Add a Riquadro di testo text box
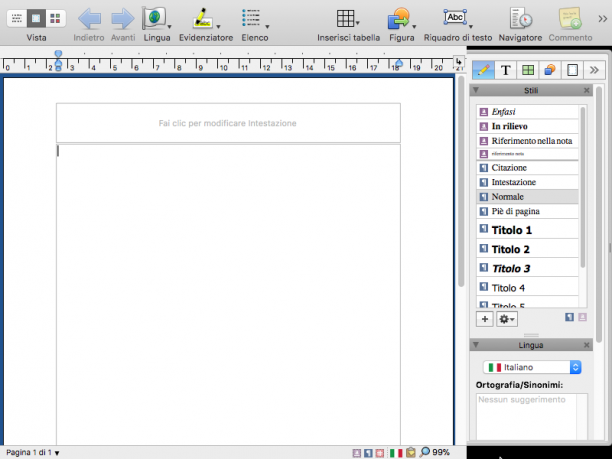The width and height of the screenshot is (612, 459). click(x=455, y=18)
